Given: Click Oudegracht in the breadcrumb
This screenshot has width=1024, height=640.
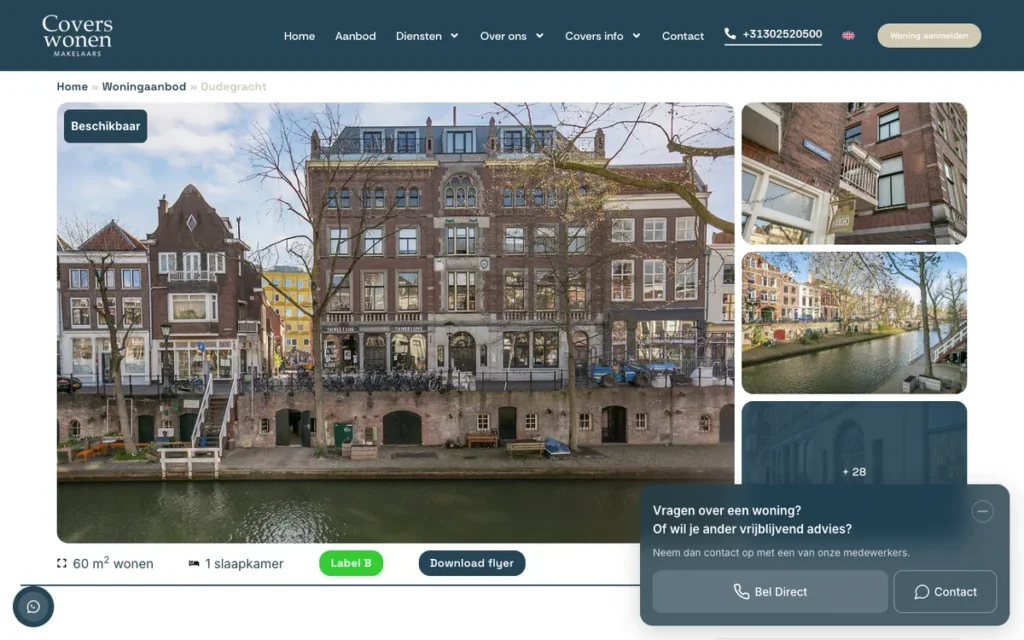Looking at the screenshot, I should (233, 86).
